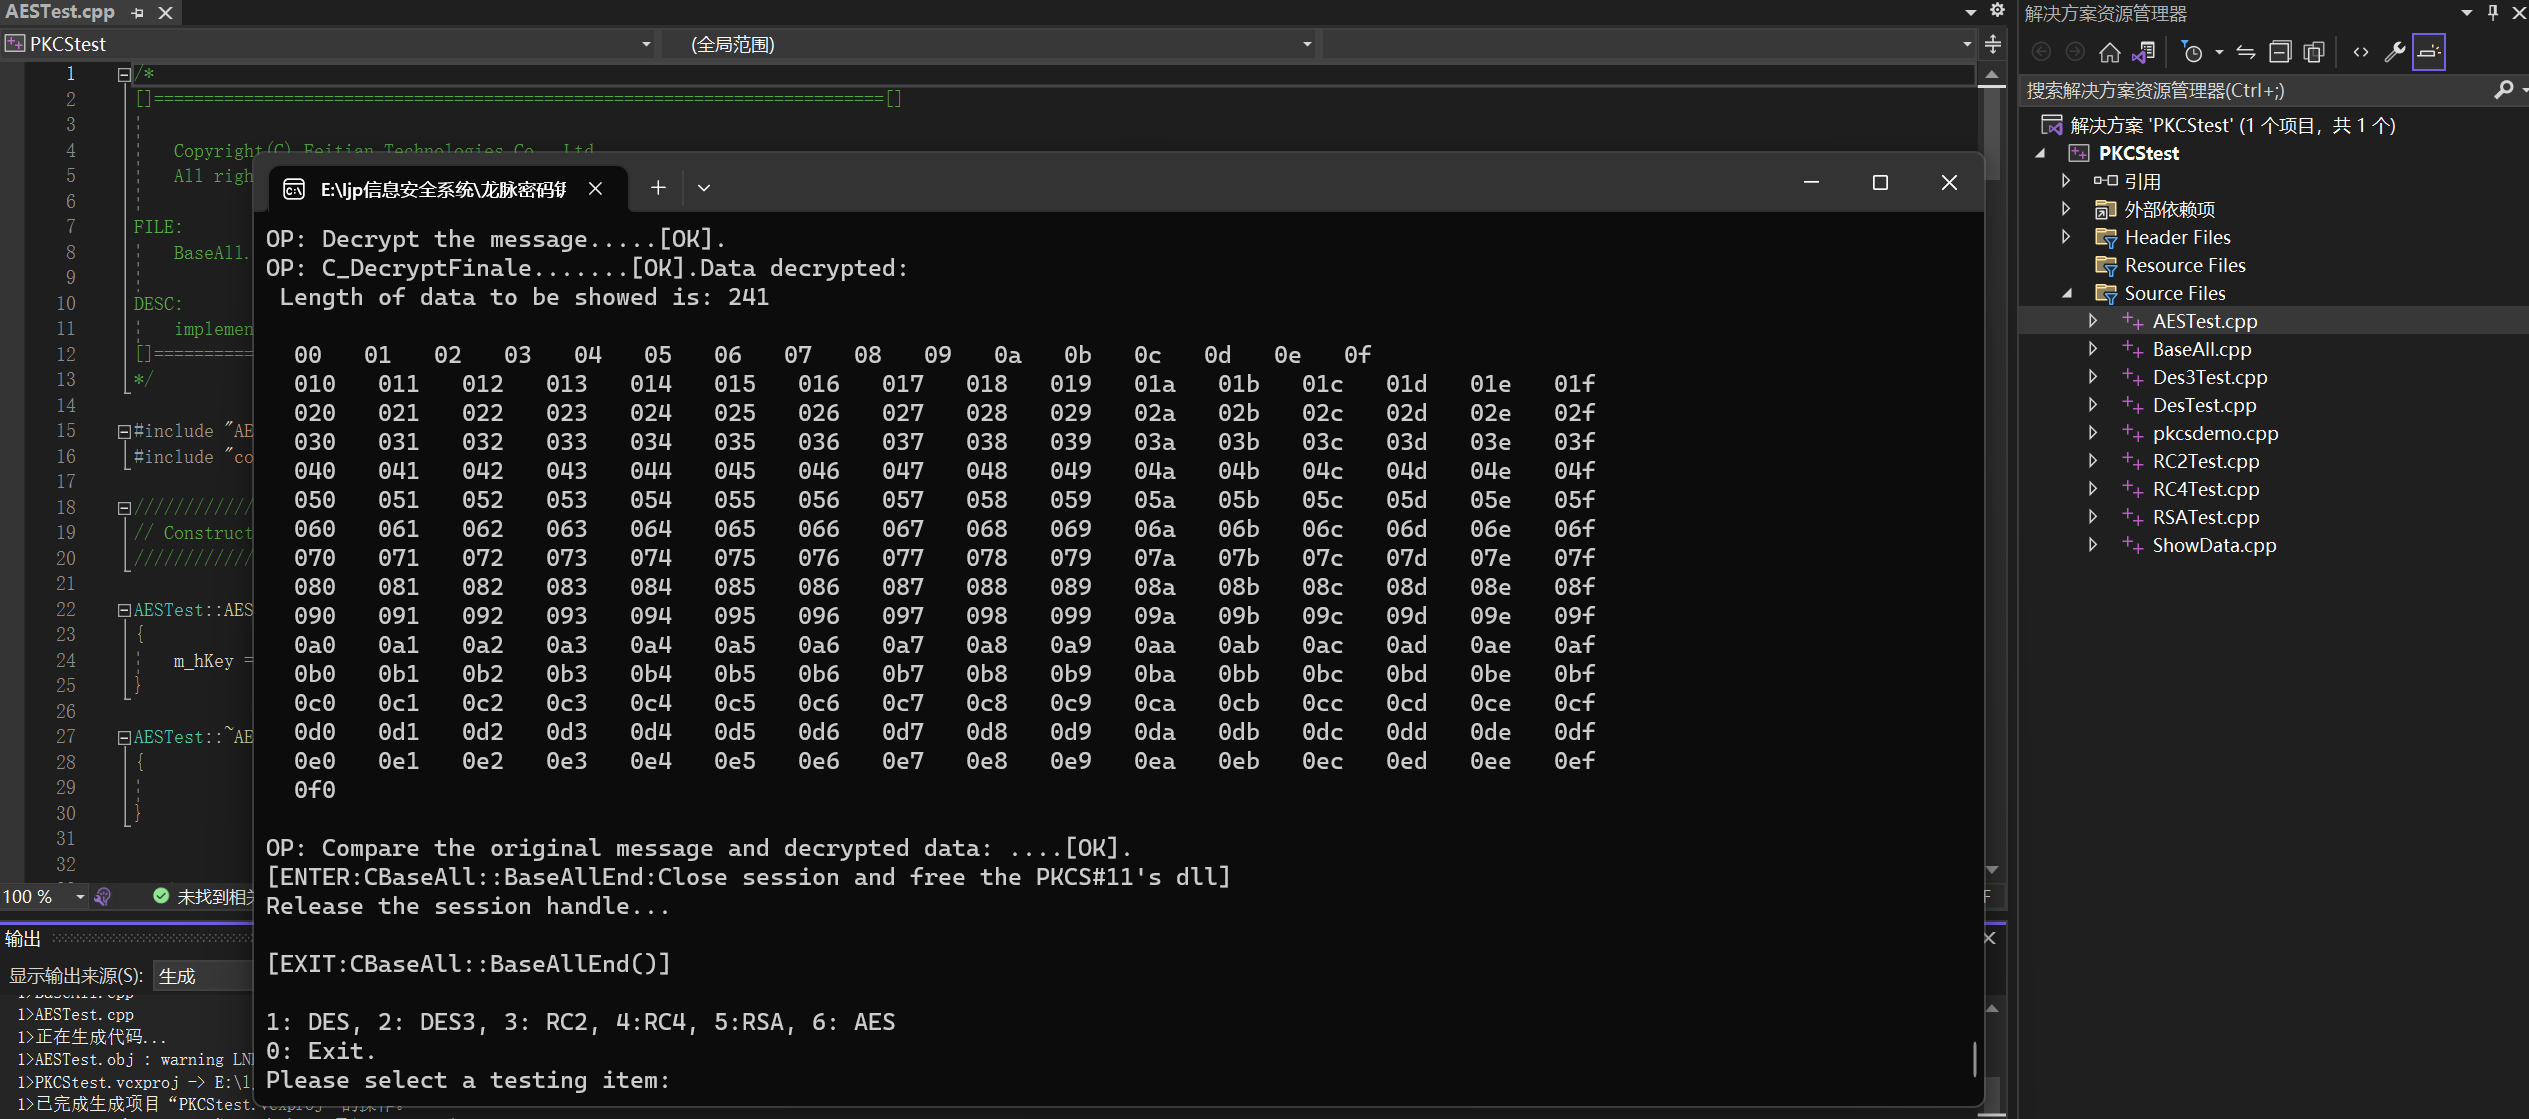Select RSATest.cpp in Source Files
Viewport: 2529px width, 1119px height.
2205,517
